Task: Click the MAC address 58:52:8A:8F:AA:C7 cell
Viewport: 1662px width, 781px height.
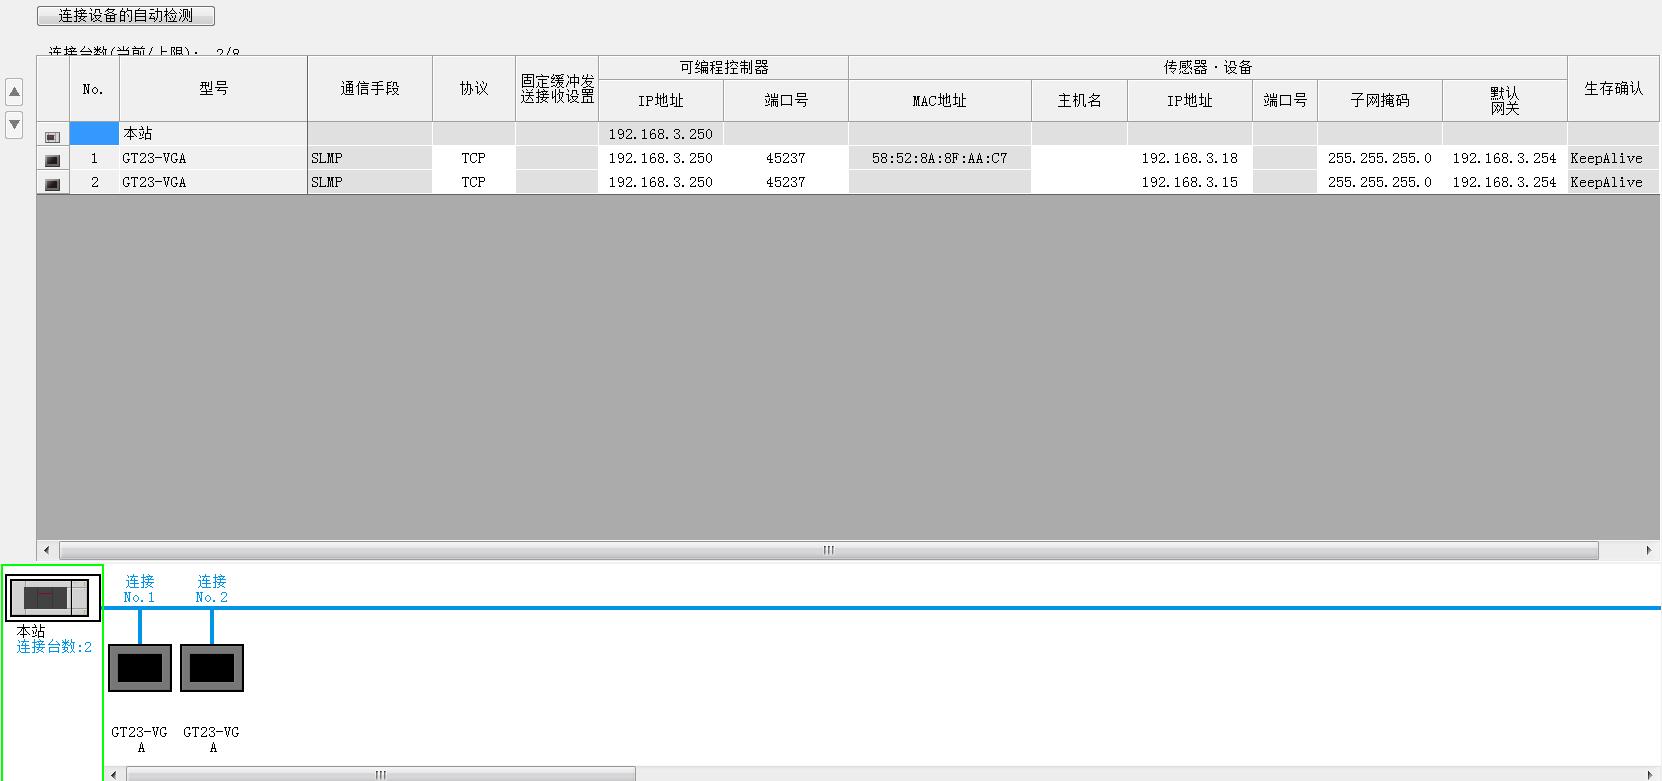Action: 939,158
